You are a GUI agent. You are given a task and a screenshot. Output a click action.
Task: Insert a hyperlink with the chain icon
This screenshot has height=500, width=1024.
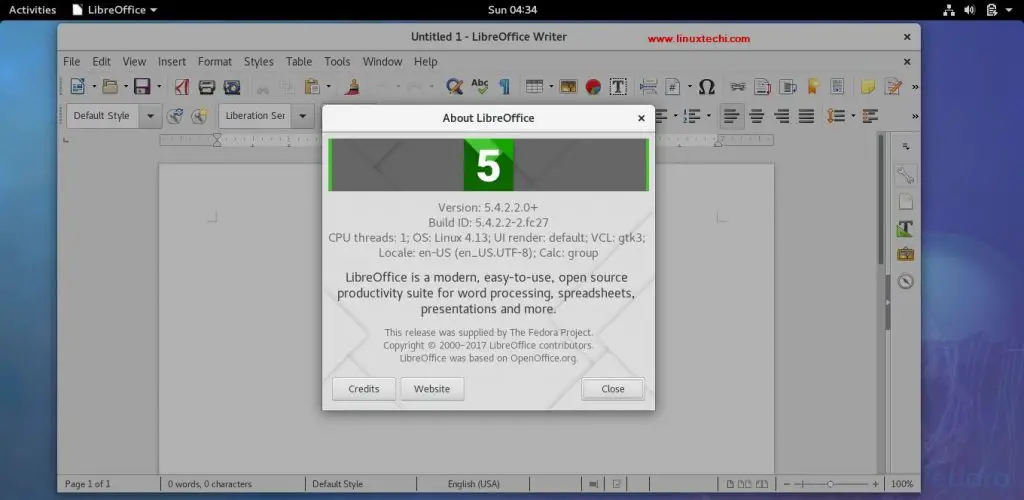coord(738,86)
